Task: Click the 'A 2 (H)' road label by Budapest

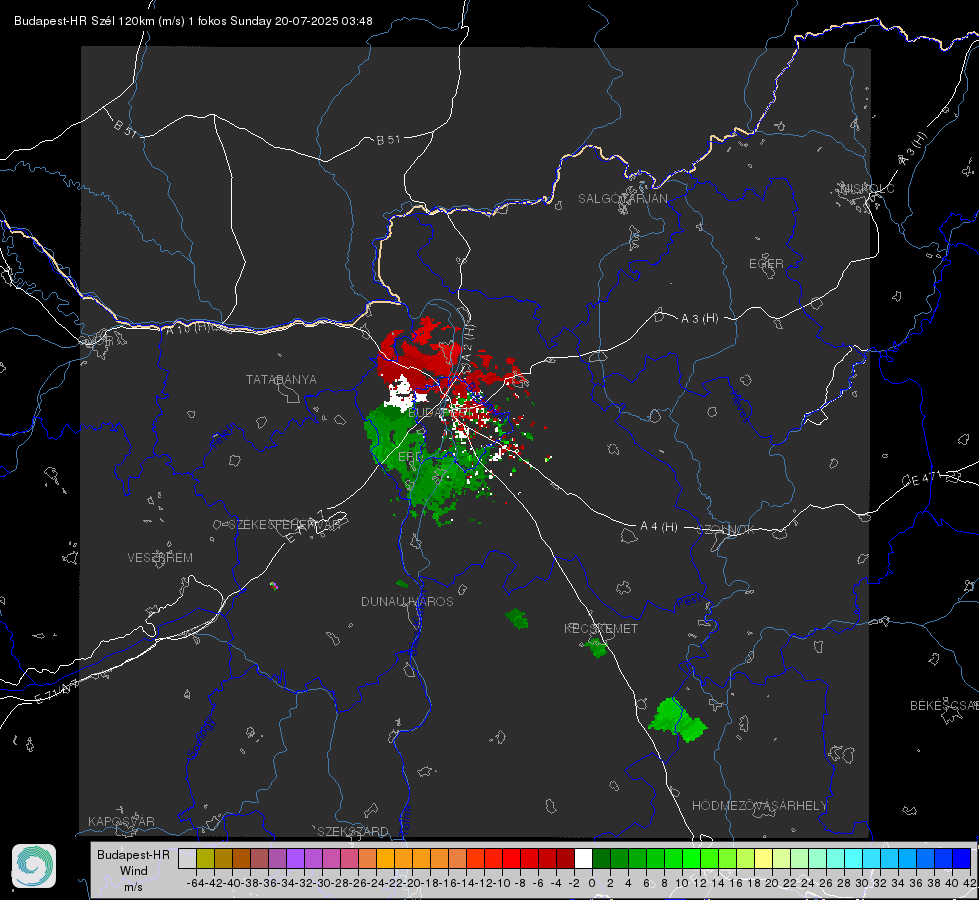Action: click(x=468, y=342)
